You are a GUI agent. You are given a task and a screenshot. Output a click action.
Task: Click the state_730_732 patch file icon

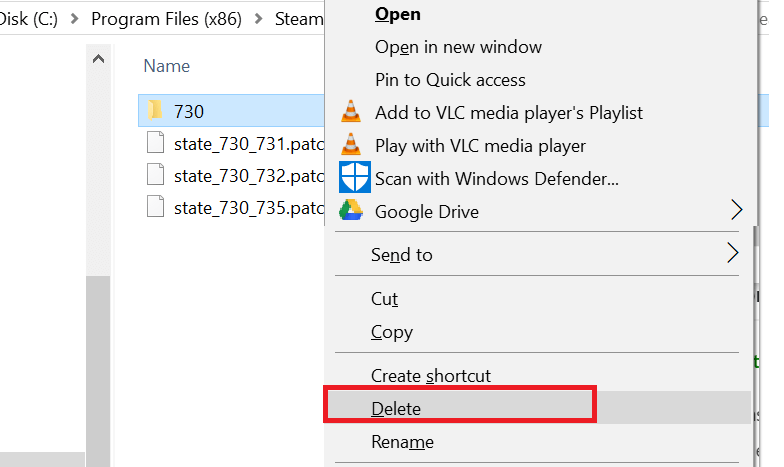pos(154,175)
